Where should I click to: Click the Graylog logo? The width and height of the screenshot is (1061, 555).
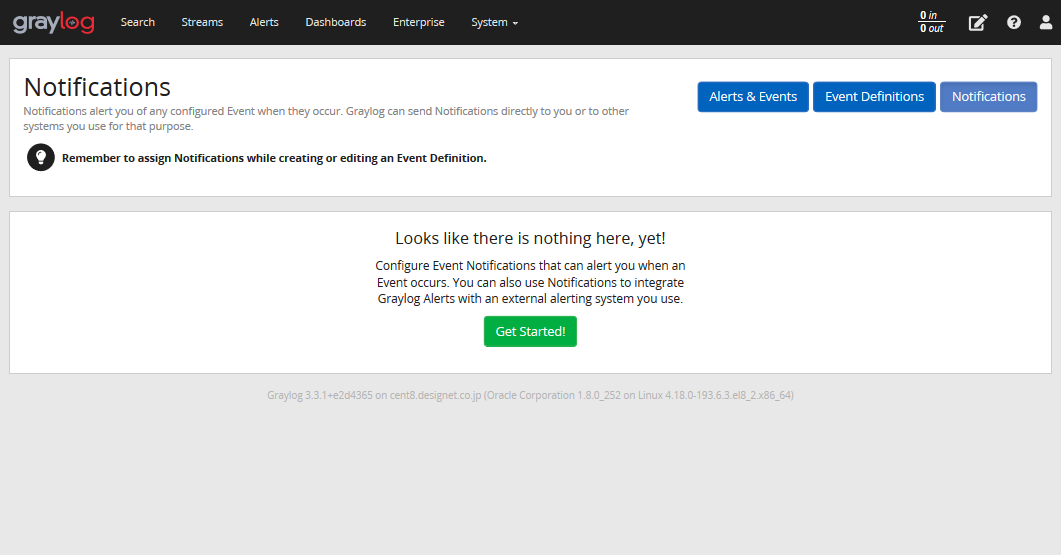tap(53, 22)
